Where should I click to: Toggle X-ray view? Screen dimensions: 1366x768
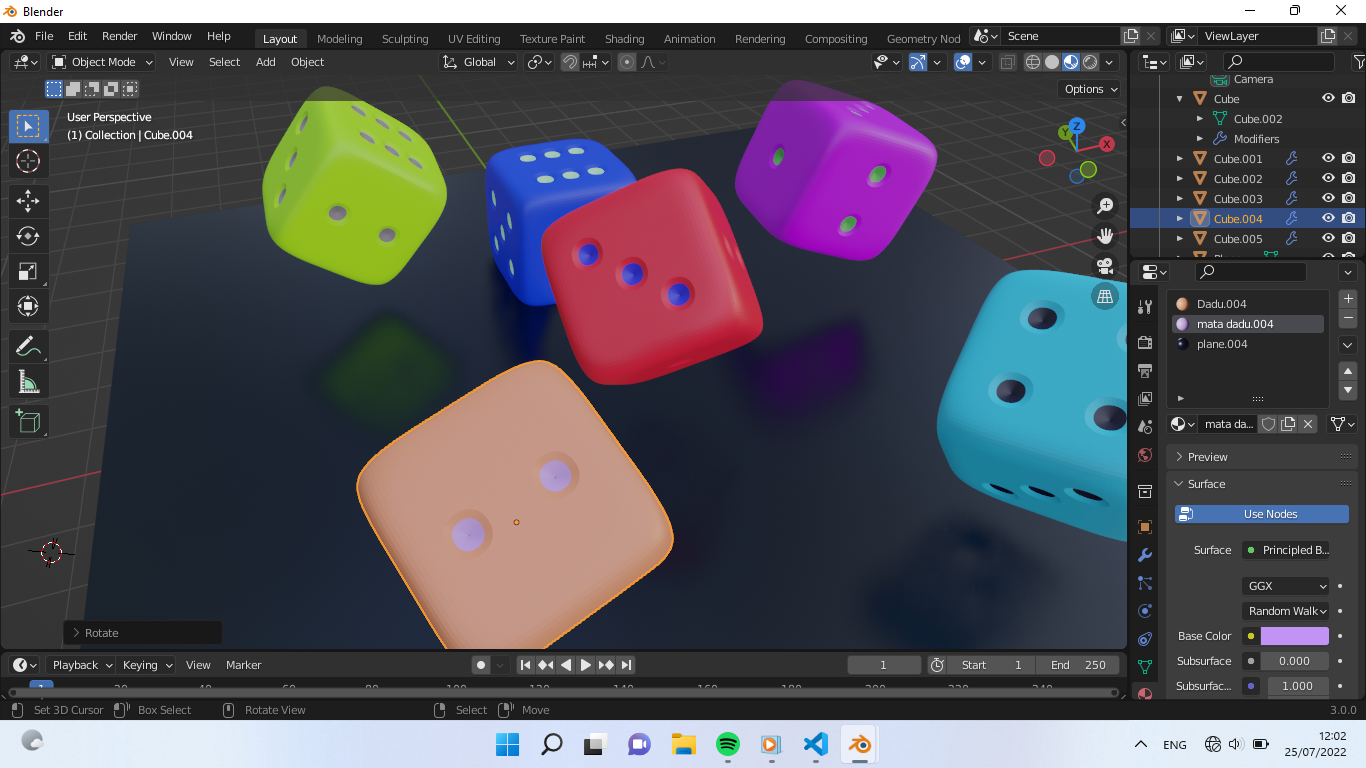(1008, 62)
